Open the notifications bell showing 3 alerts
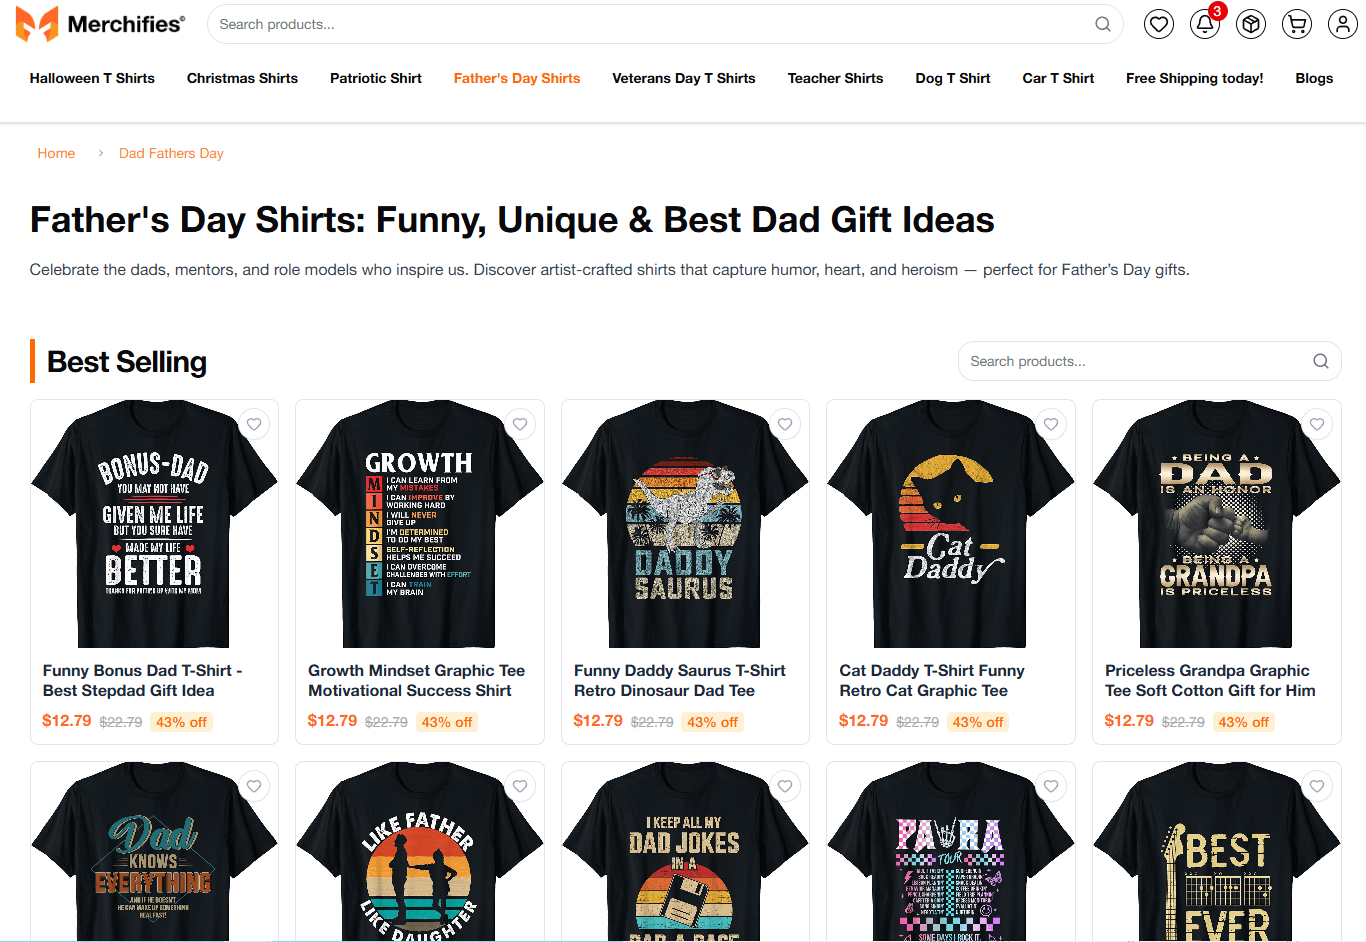Viewport: 1366px width, 942px height. click(1204, 23)
